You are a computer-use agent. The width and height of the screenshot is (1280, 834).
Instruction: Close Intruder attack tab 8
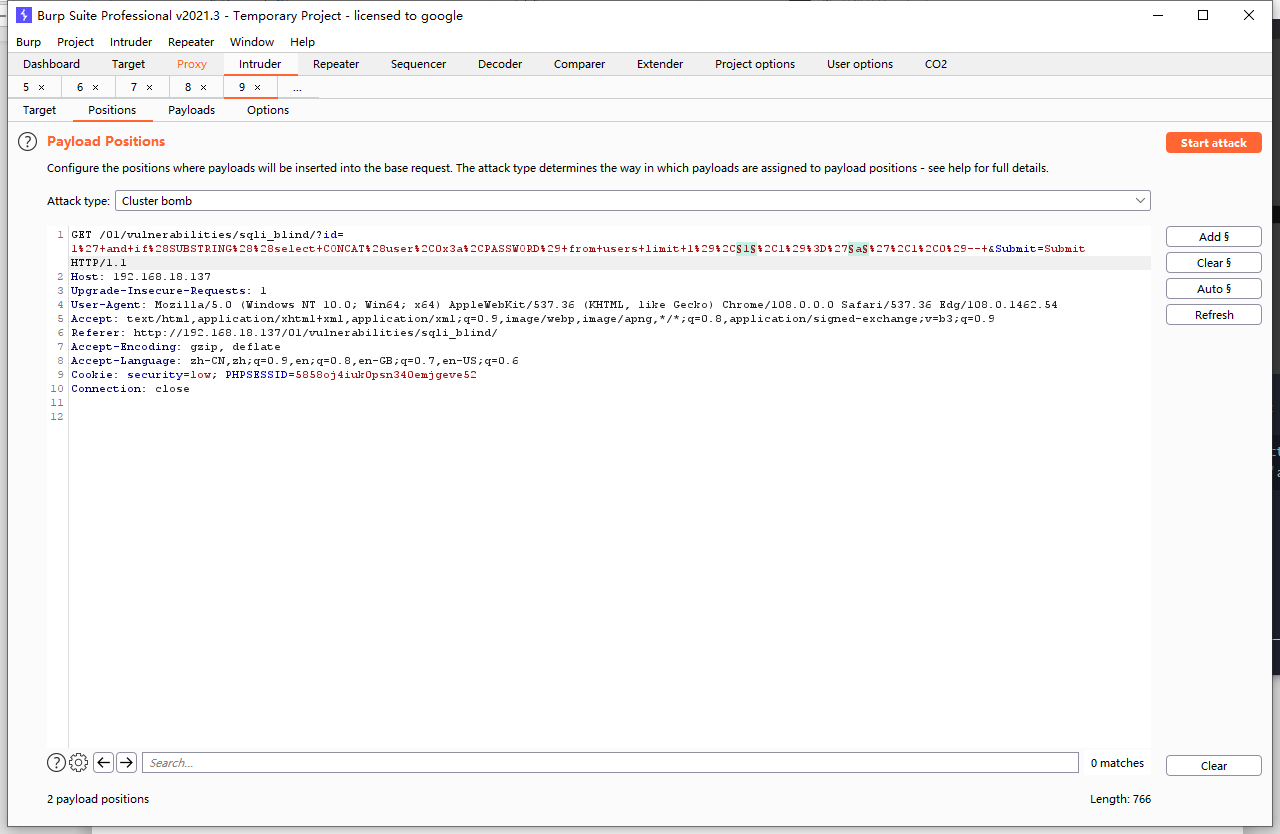click(203, 88)
